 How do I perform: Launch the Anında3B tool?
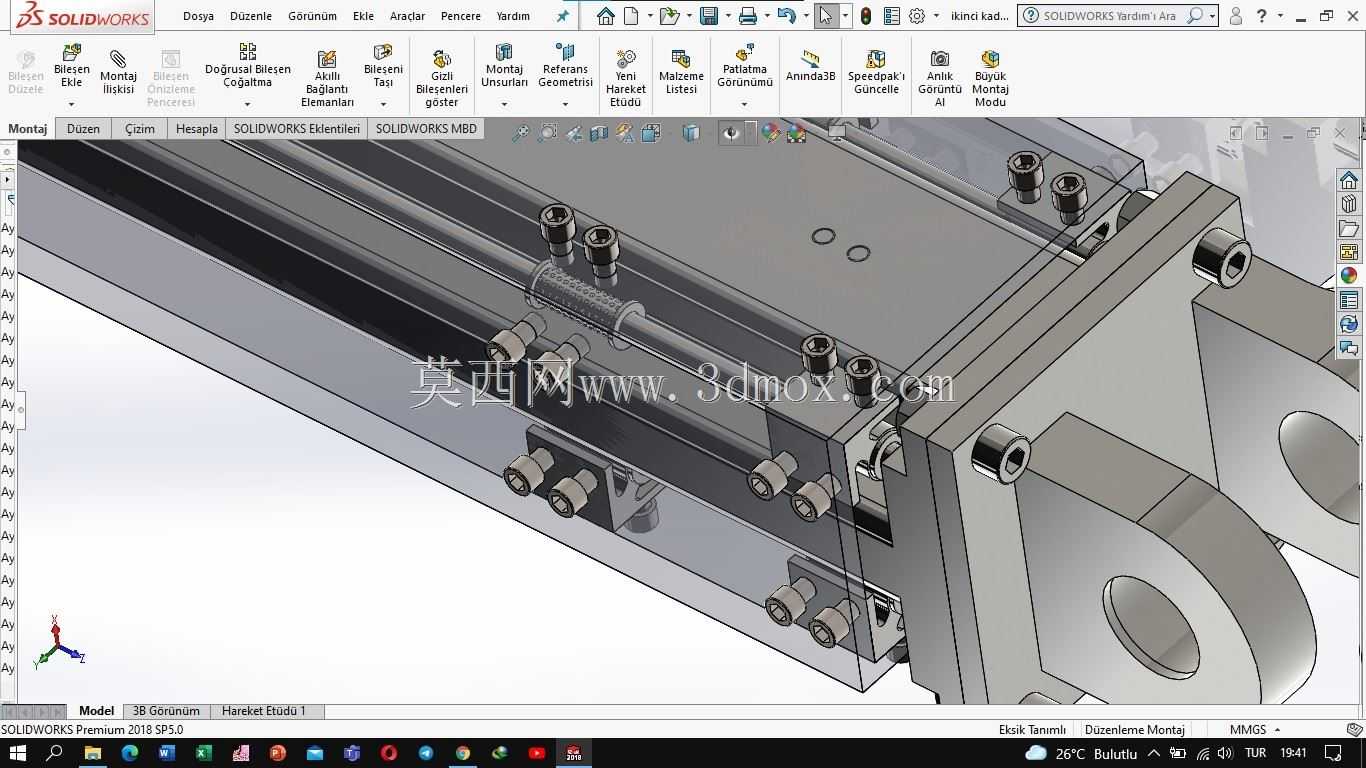click(810, 64)
